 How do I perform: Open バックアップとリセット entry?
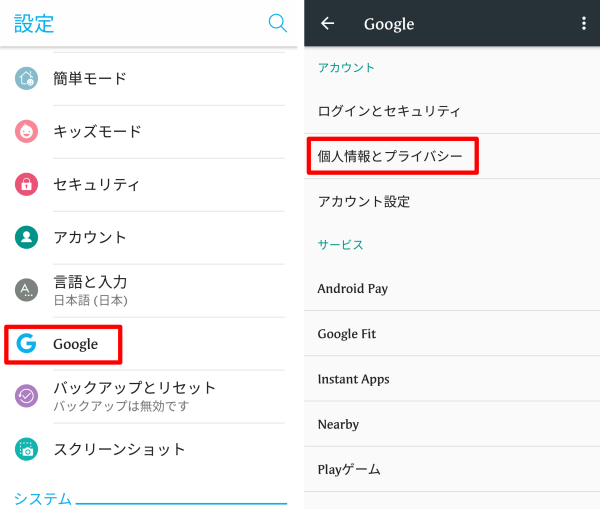pos(149,396)
